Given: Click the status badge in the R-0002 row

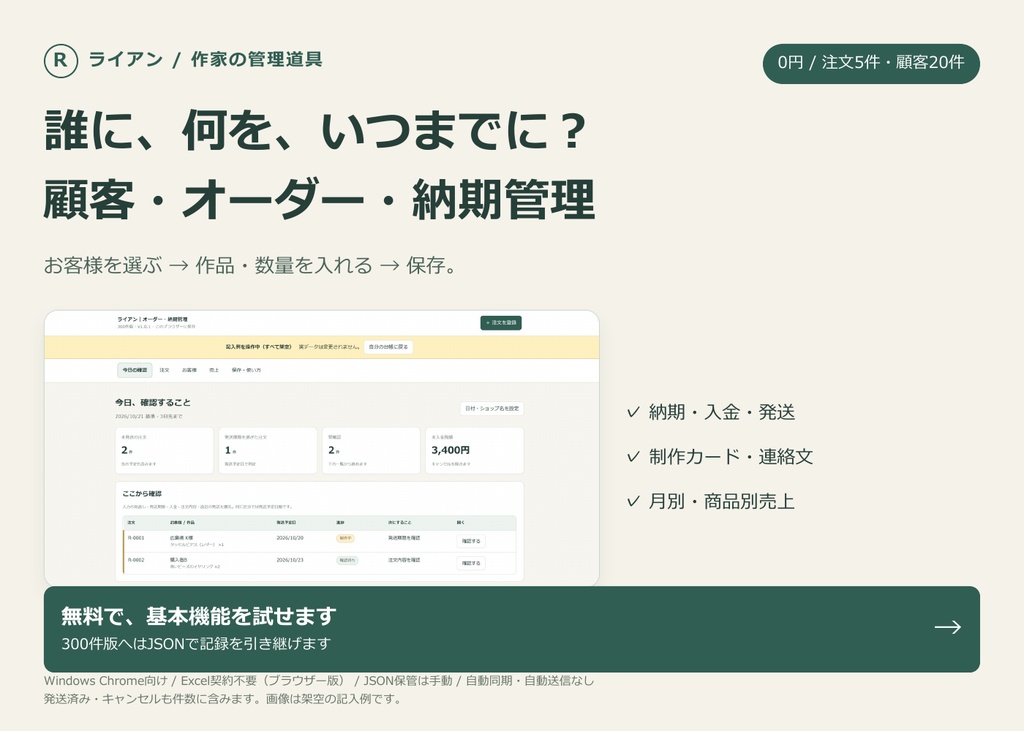Looking at the screenshot, I should tap(347, 560).
